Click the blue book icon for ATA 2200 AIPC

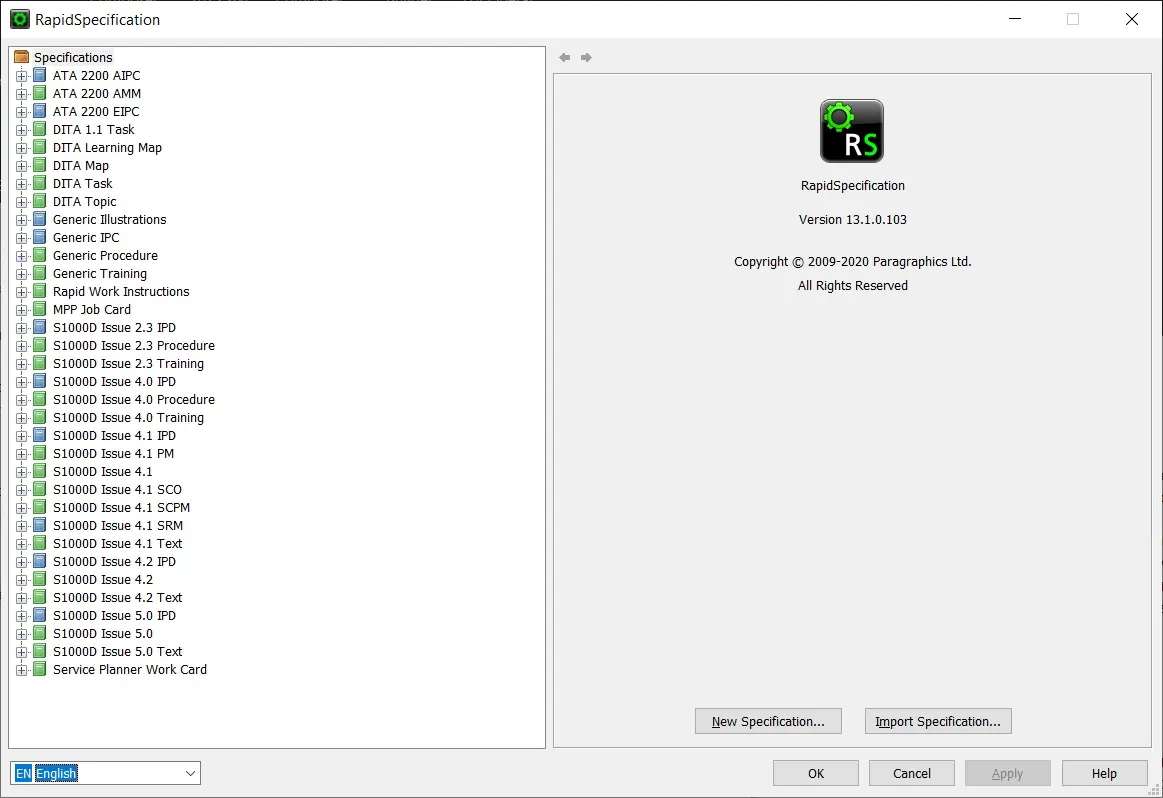(x=40, y=75)
